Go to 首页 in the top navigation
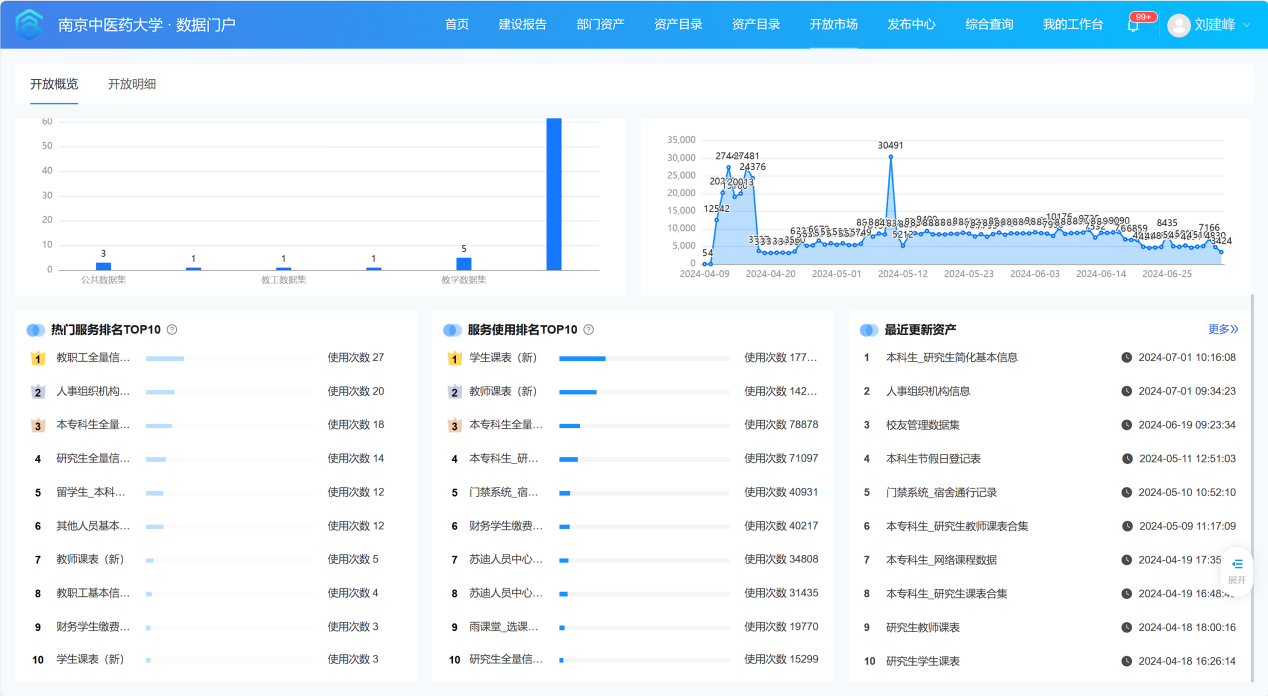The image size is (1268, 696). (457, 24)
